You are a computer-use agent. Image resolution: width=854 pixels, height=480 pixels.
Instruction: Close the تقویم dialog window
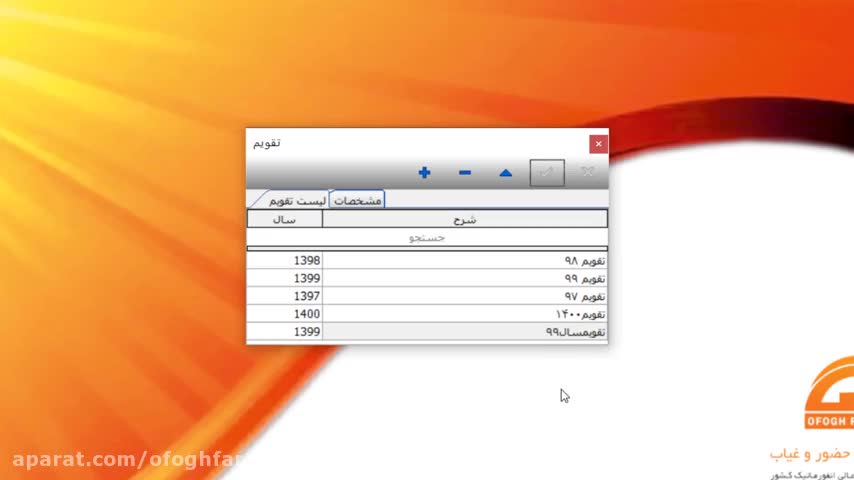pos(598,144)
